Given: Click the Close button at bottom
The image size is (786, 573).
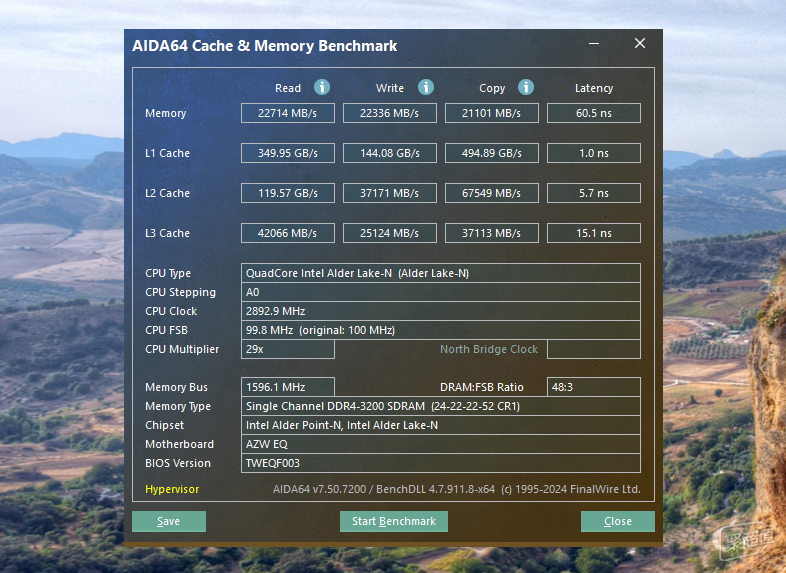Looking at the screenshot, I should [618, 521].
